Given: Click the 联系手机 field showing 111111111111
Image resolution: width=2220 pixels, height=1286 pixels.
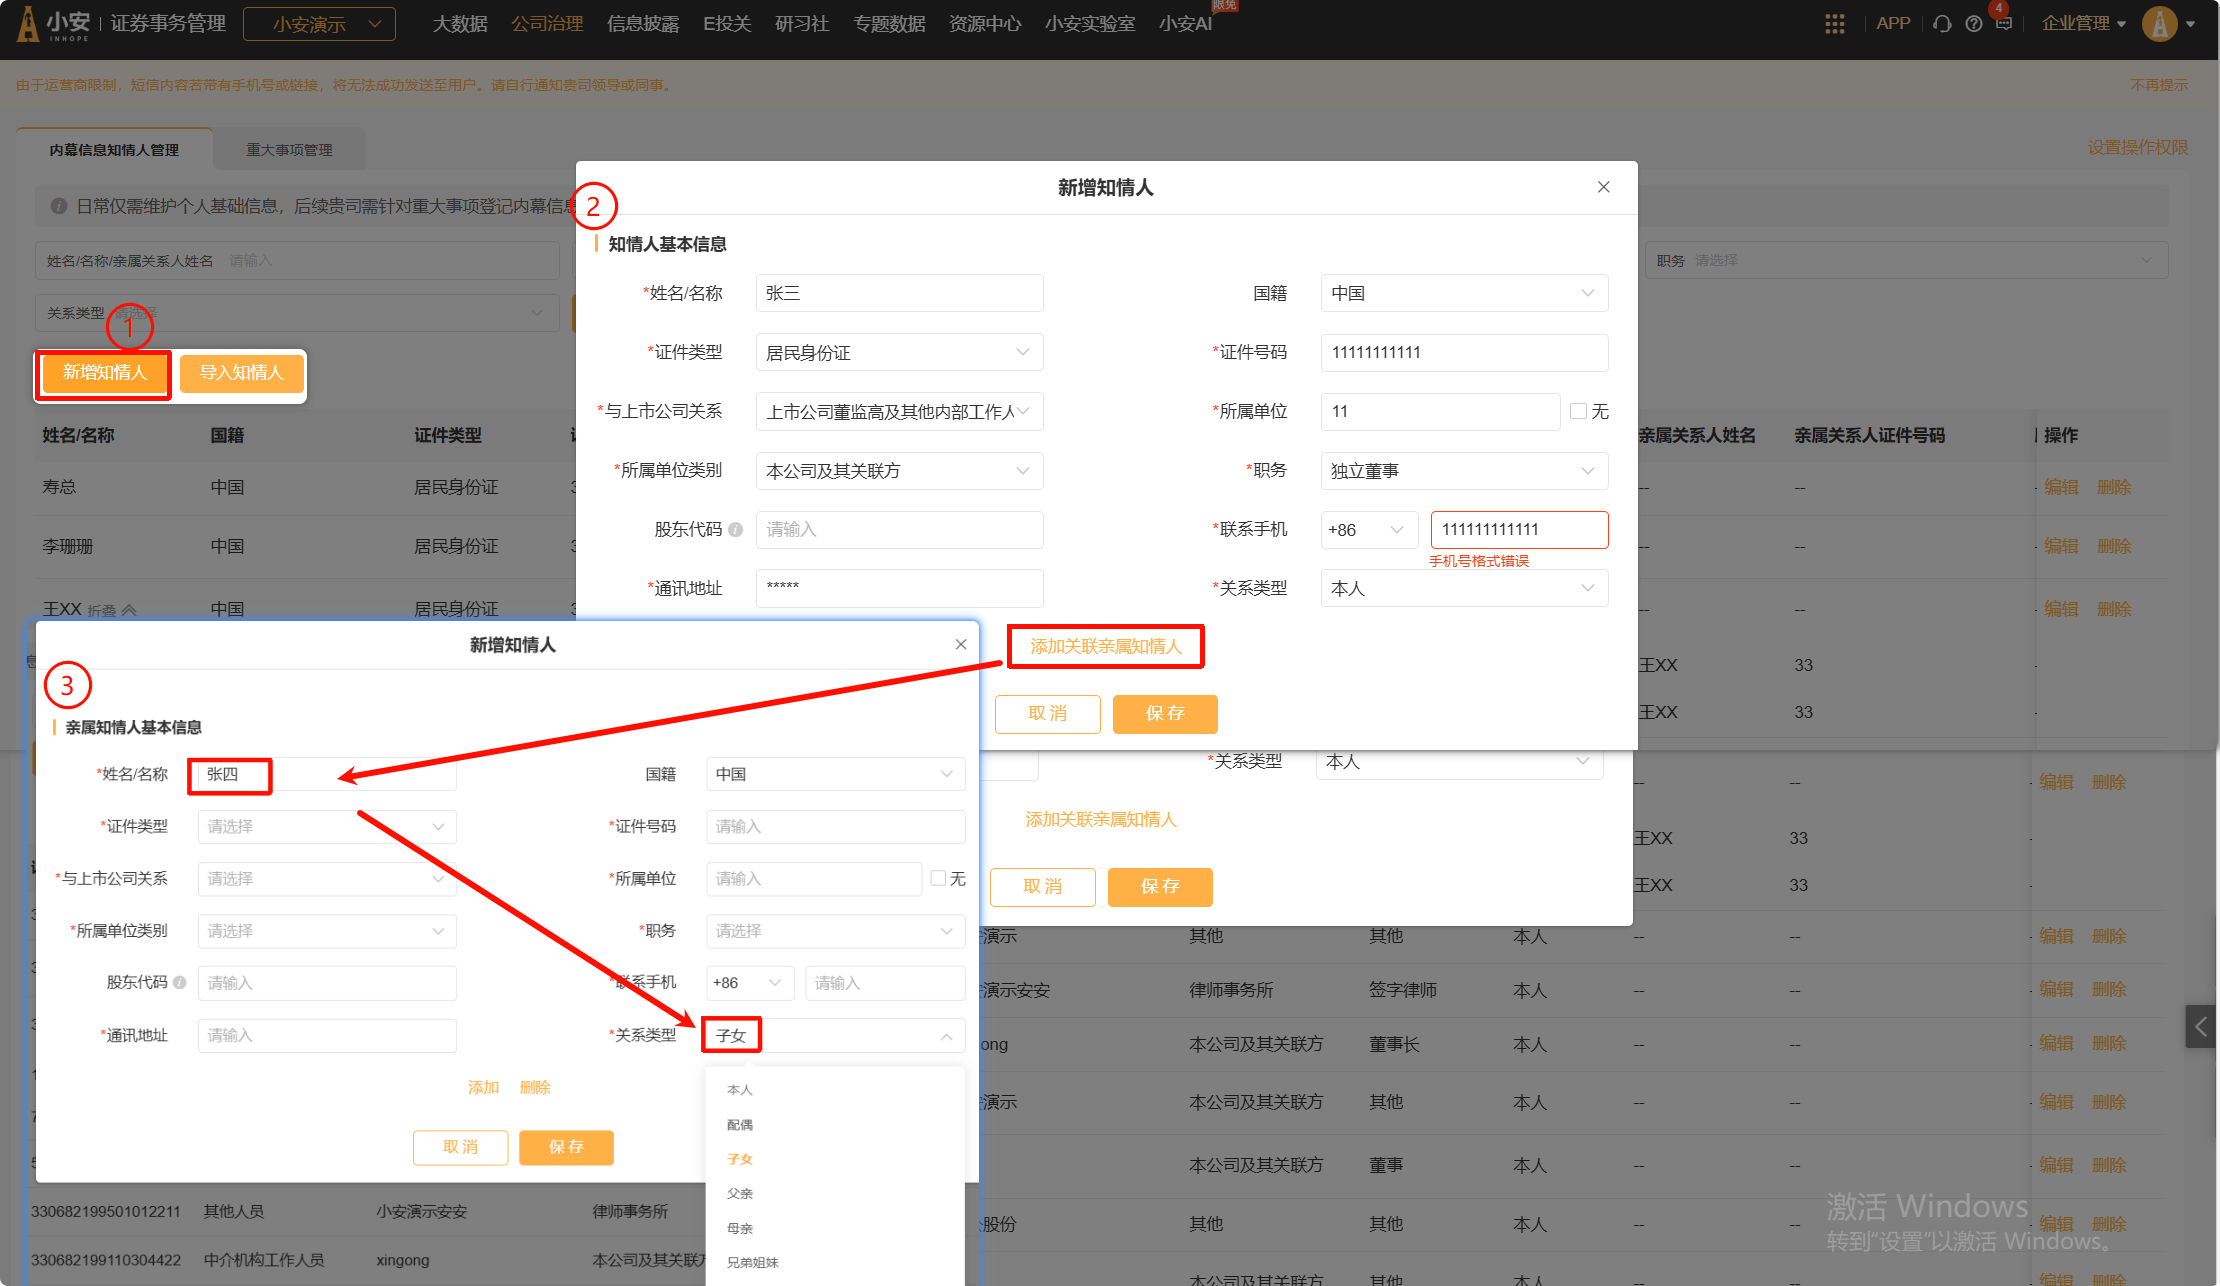Looking at the screenshot, I should point(1518,530).
